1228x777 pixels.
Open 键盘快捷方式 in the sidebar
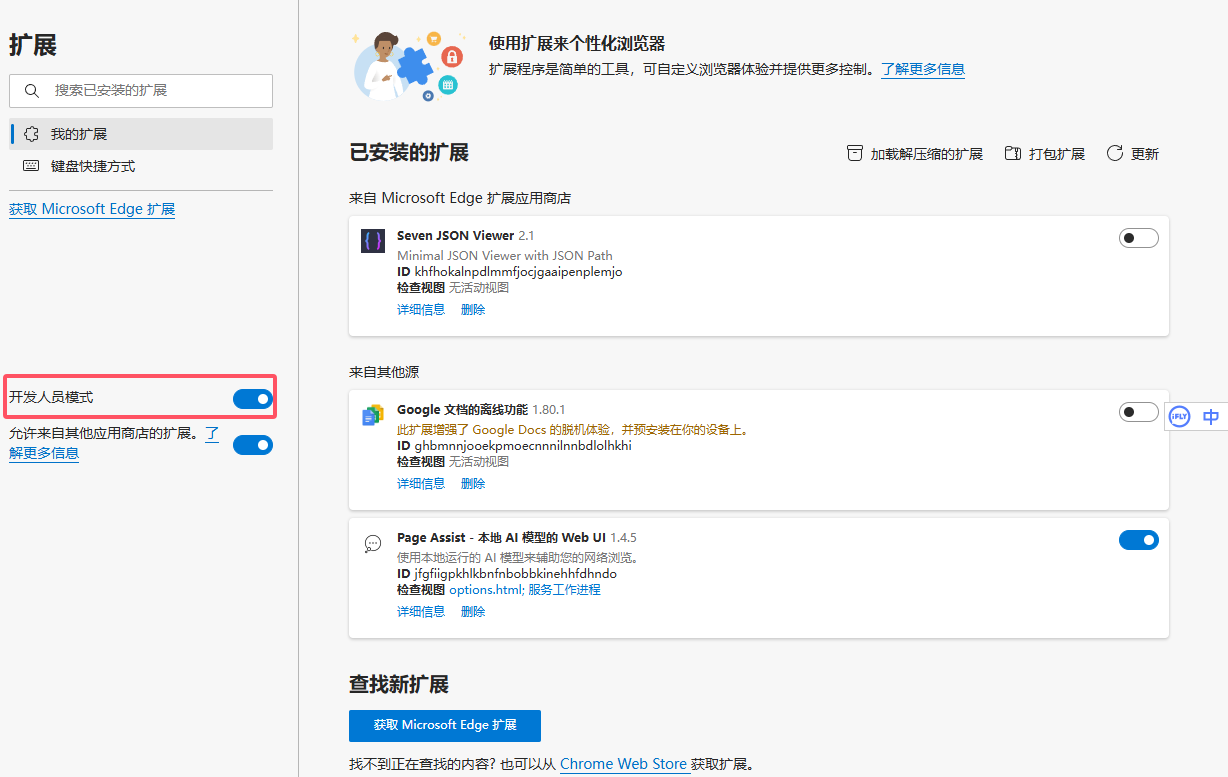(x=141, y=166)
